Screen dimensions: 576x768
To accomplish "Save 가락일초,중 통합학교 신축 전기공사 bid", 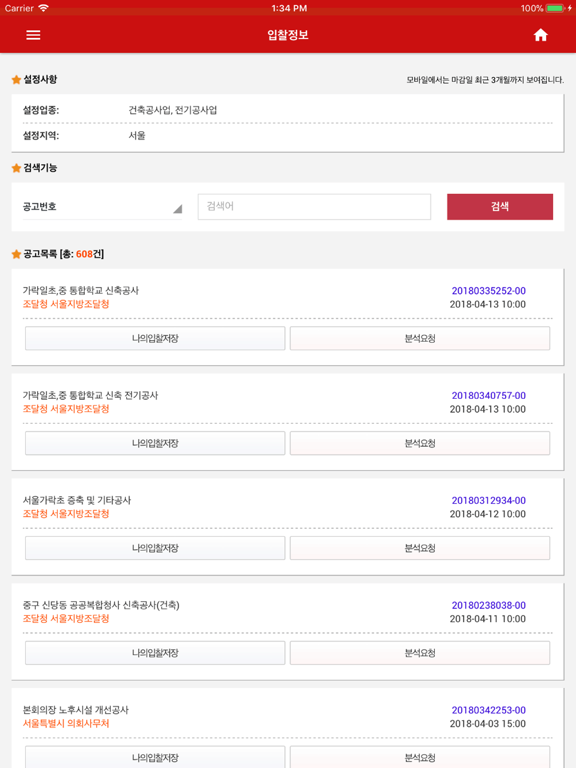I will 155,443.
